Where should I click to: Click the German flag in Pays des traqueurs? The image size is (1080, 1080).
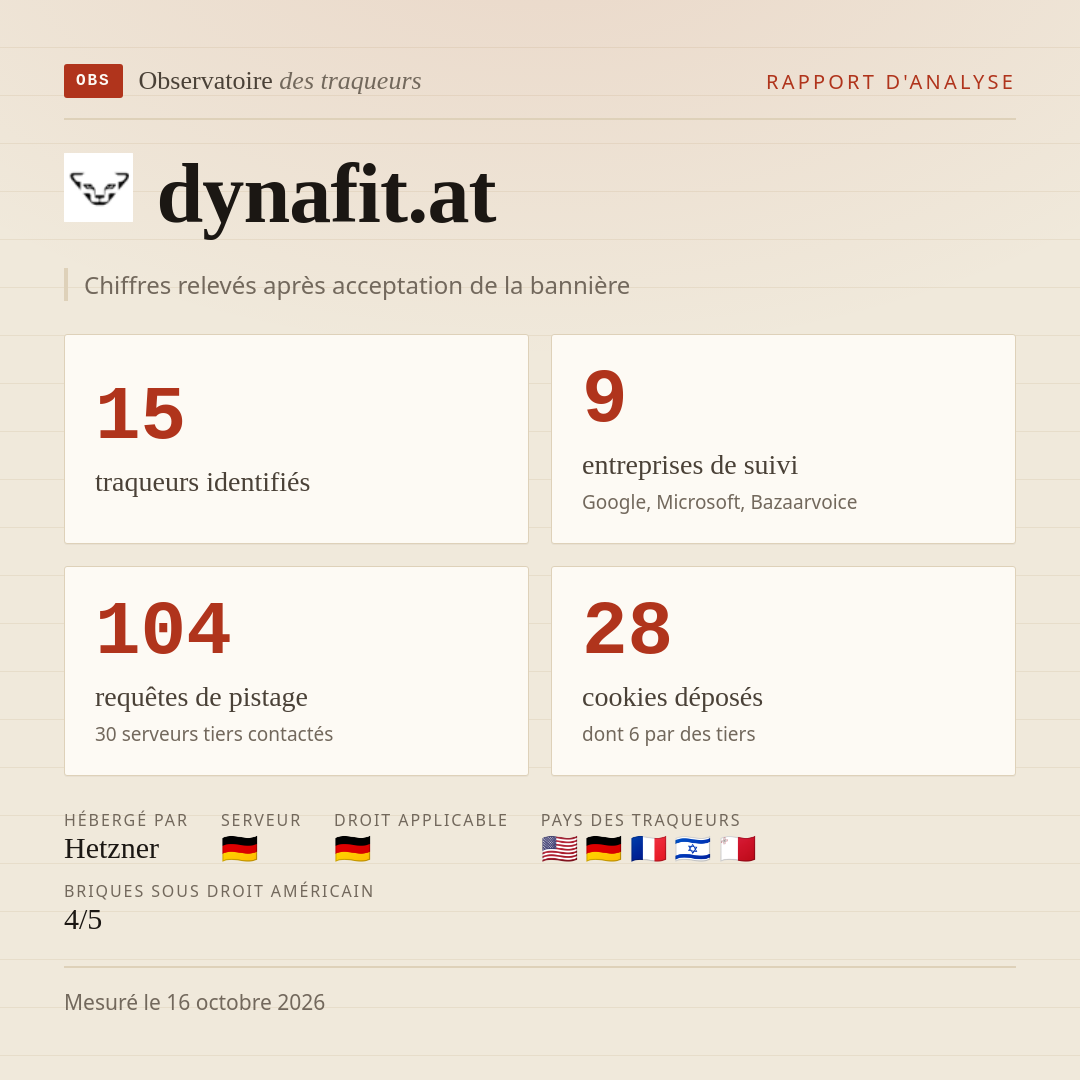coord(603,849)
